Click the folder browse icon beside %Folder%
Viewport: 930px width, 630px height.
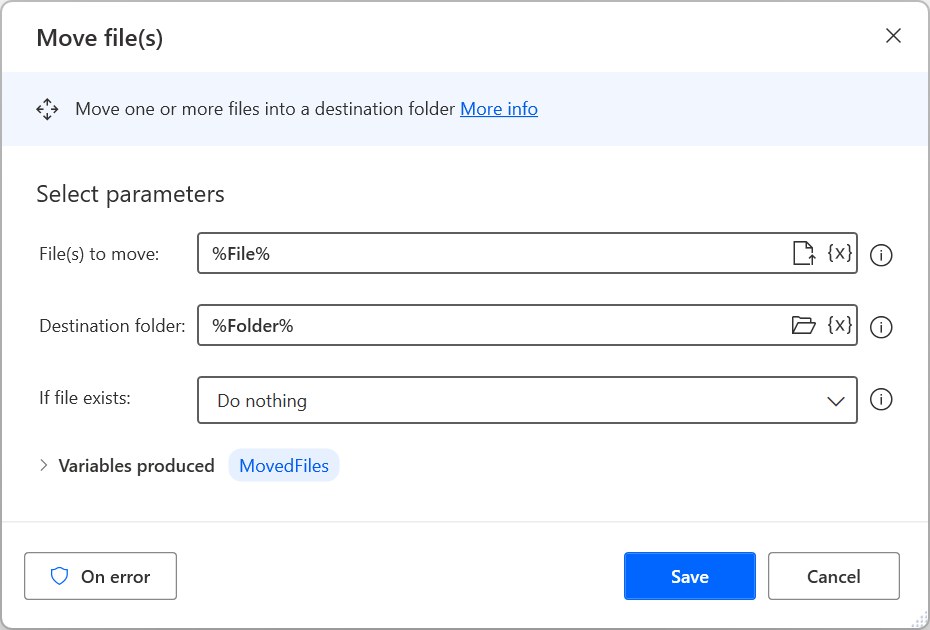click(804, 325)
